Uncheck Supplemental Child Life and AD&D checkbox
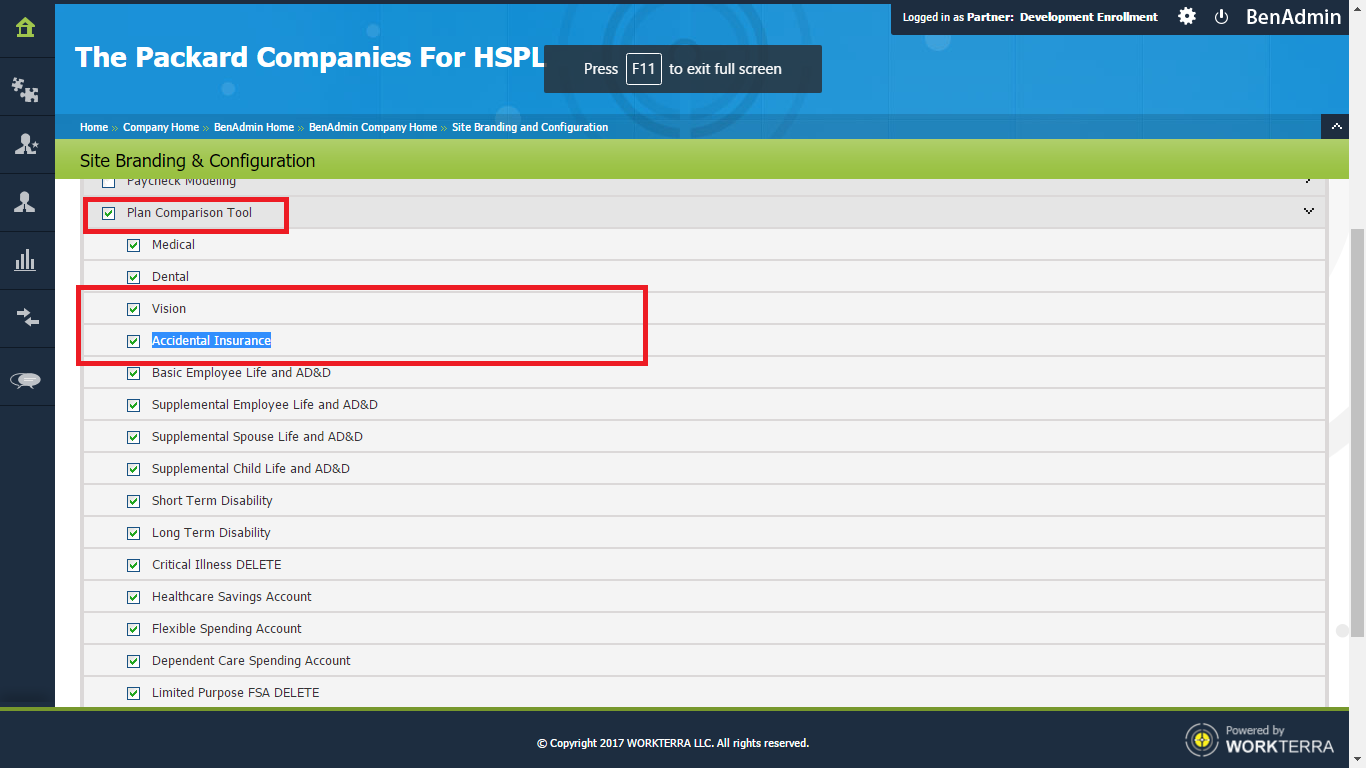This screenshot has height=768, width=1366. pyautogui.click(x=134, y=469)
